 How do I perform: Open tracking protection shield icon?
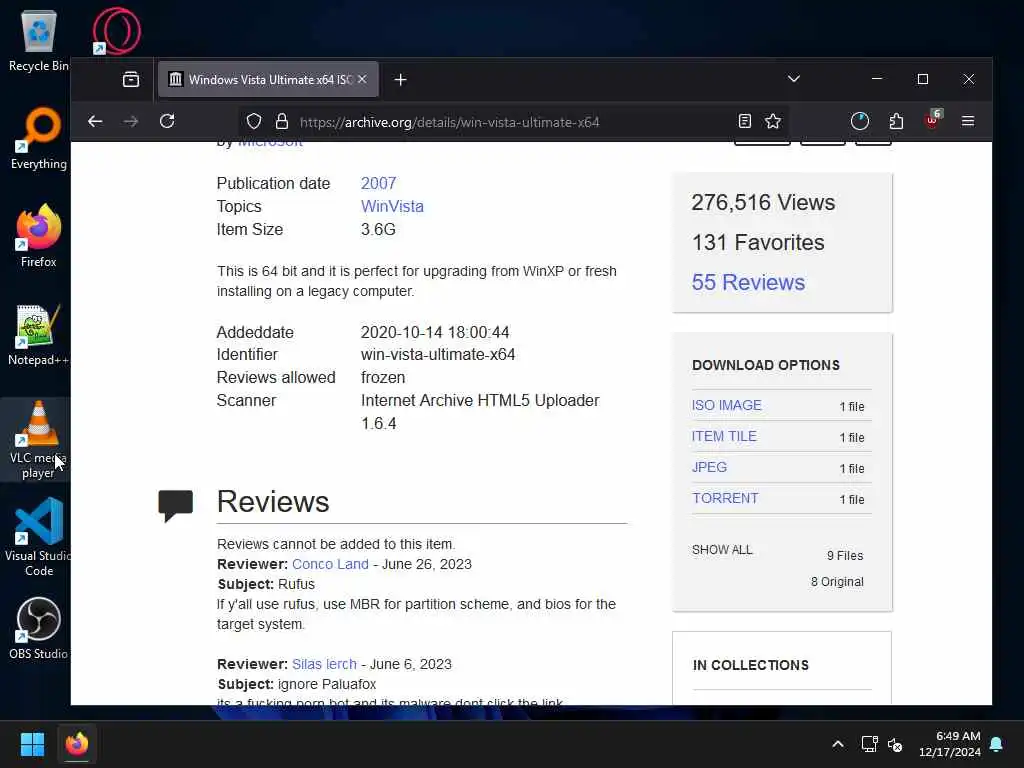coord(253,121)
